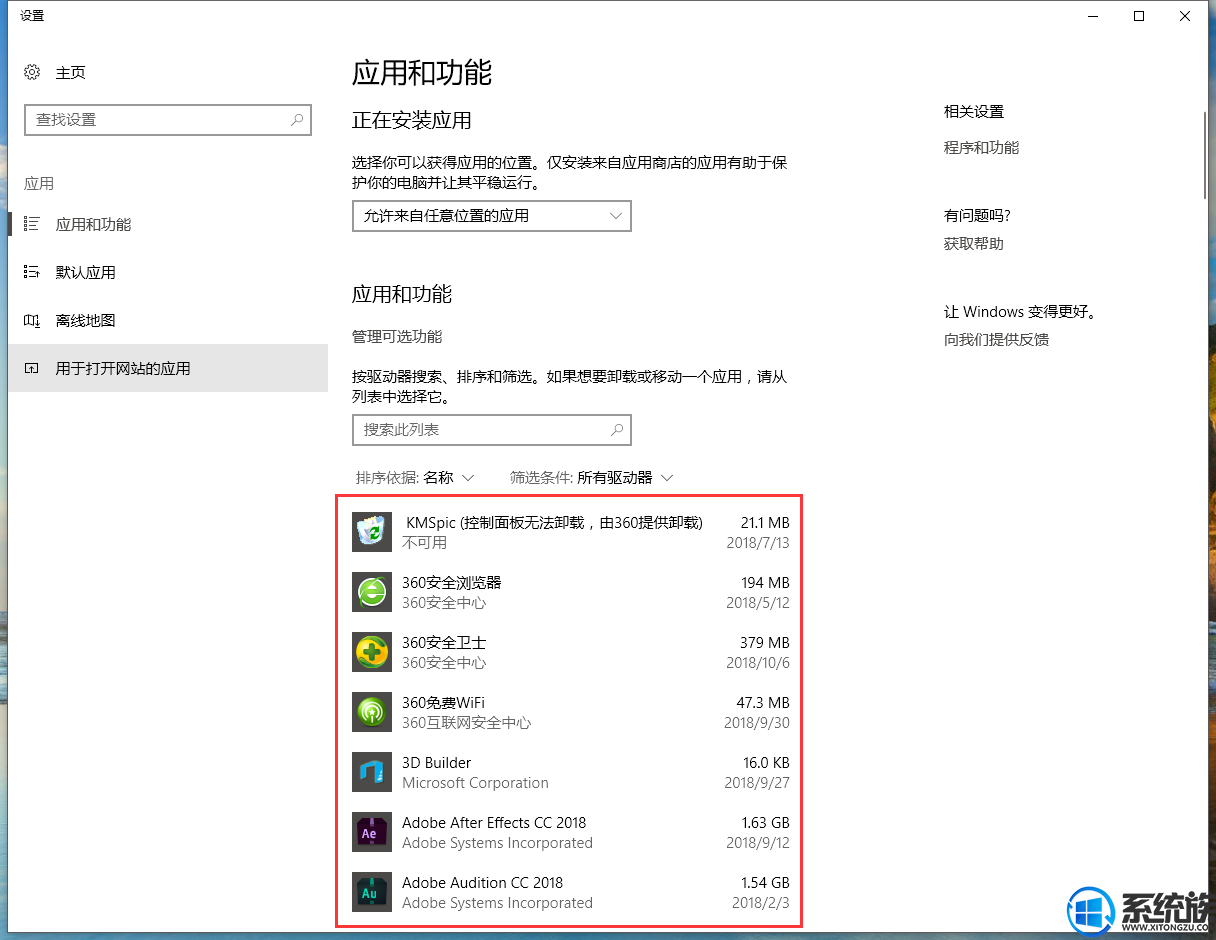Click the vertical scrollbar of the settings page
The height and width of the screenshot is (940, 1216).
[x=1206, y=155]
